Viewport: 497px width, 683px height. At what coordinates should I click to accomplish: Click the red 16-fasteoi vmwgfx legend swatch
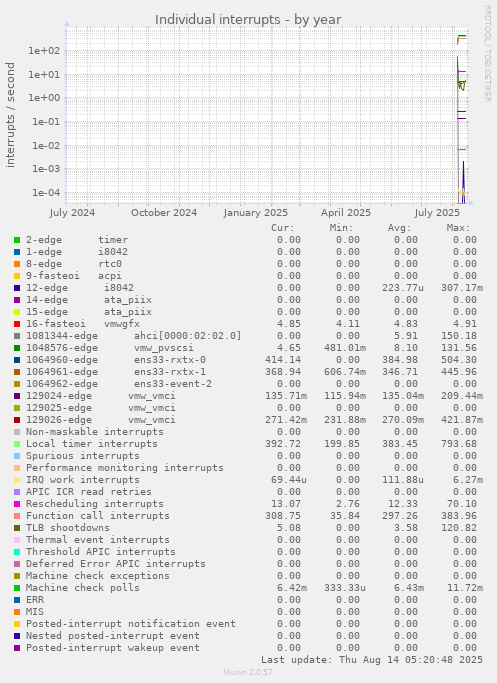coord(17,324)
